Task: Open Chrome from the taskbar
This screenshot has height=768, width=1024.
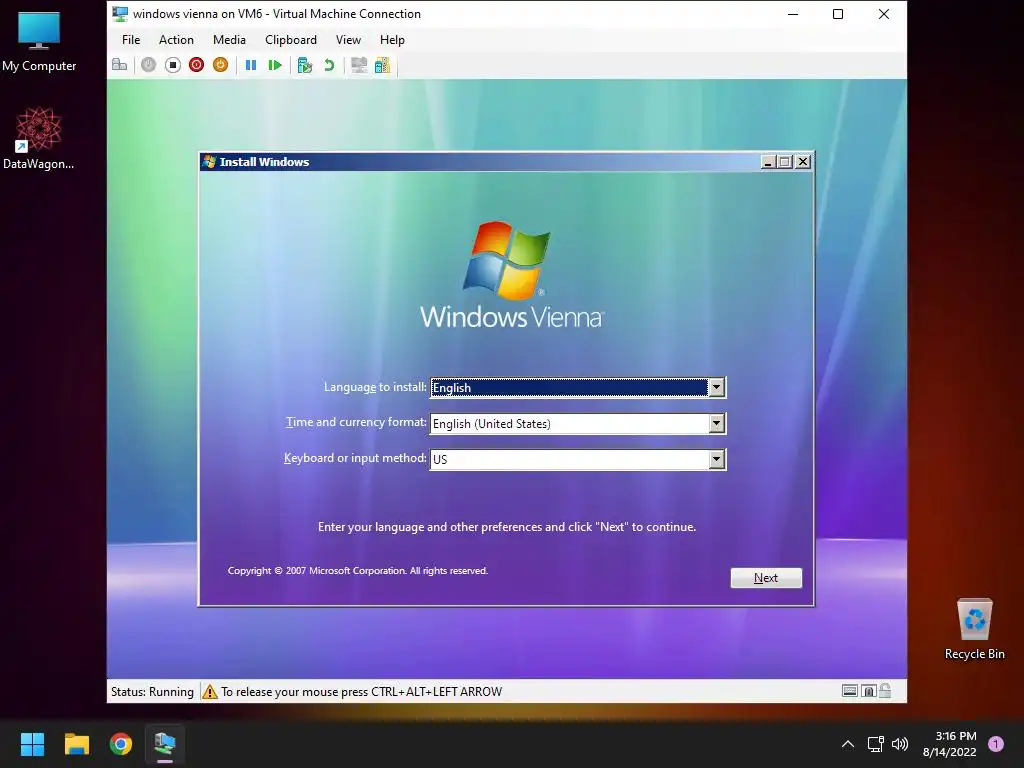Action: click(121, 744)
